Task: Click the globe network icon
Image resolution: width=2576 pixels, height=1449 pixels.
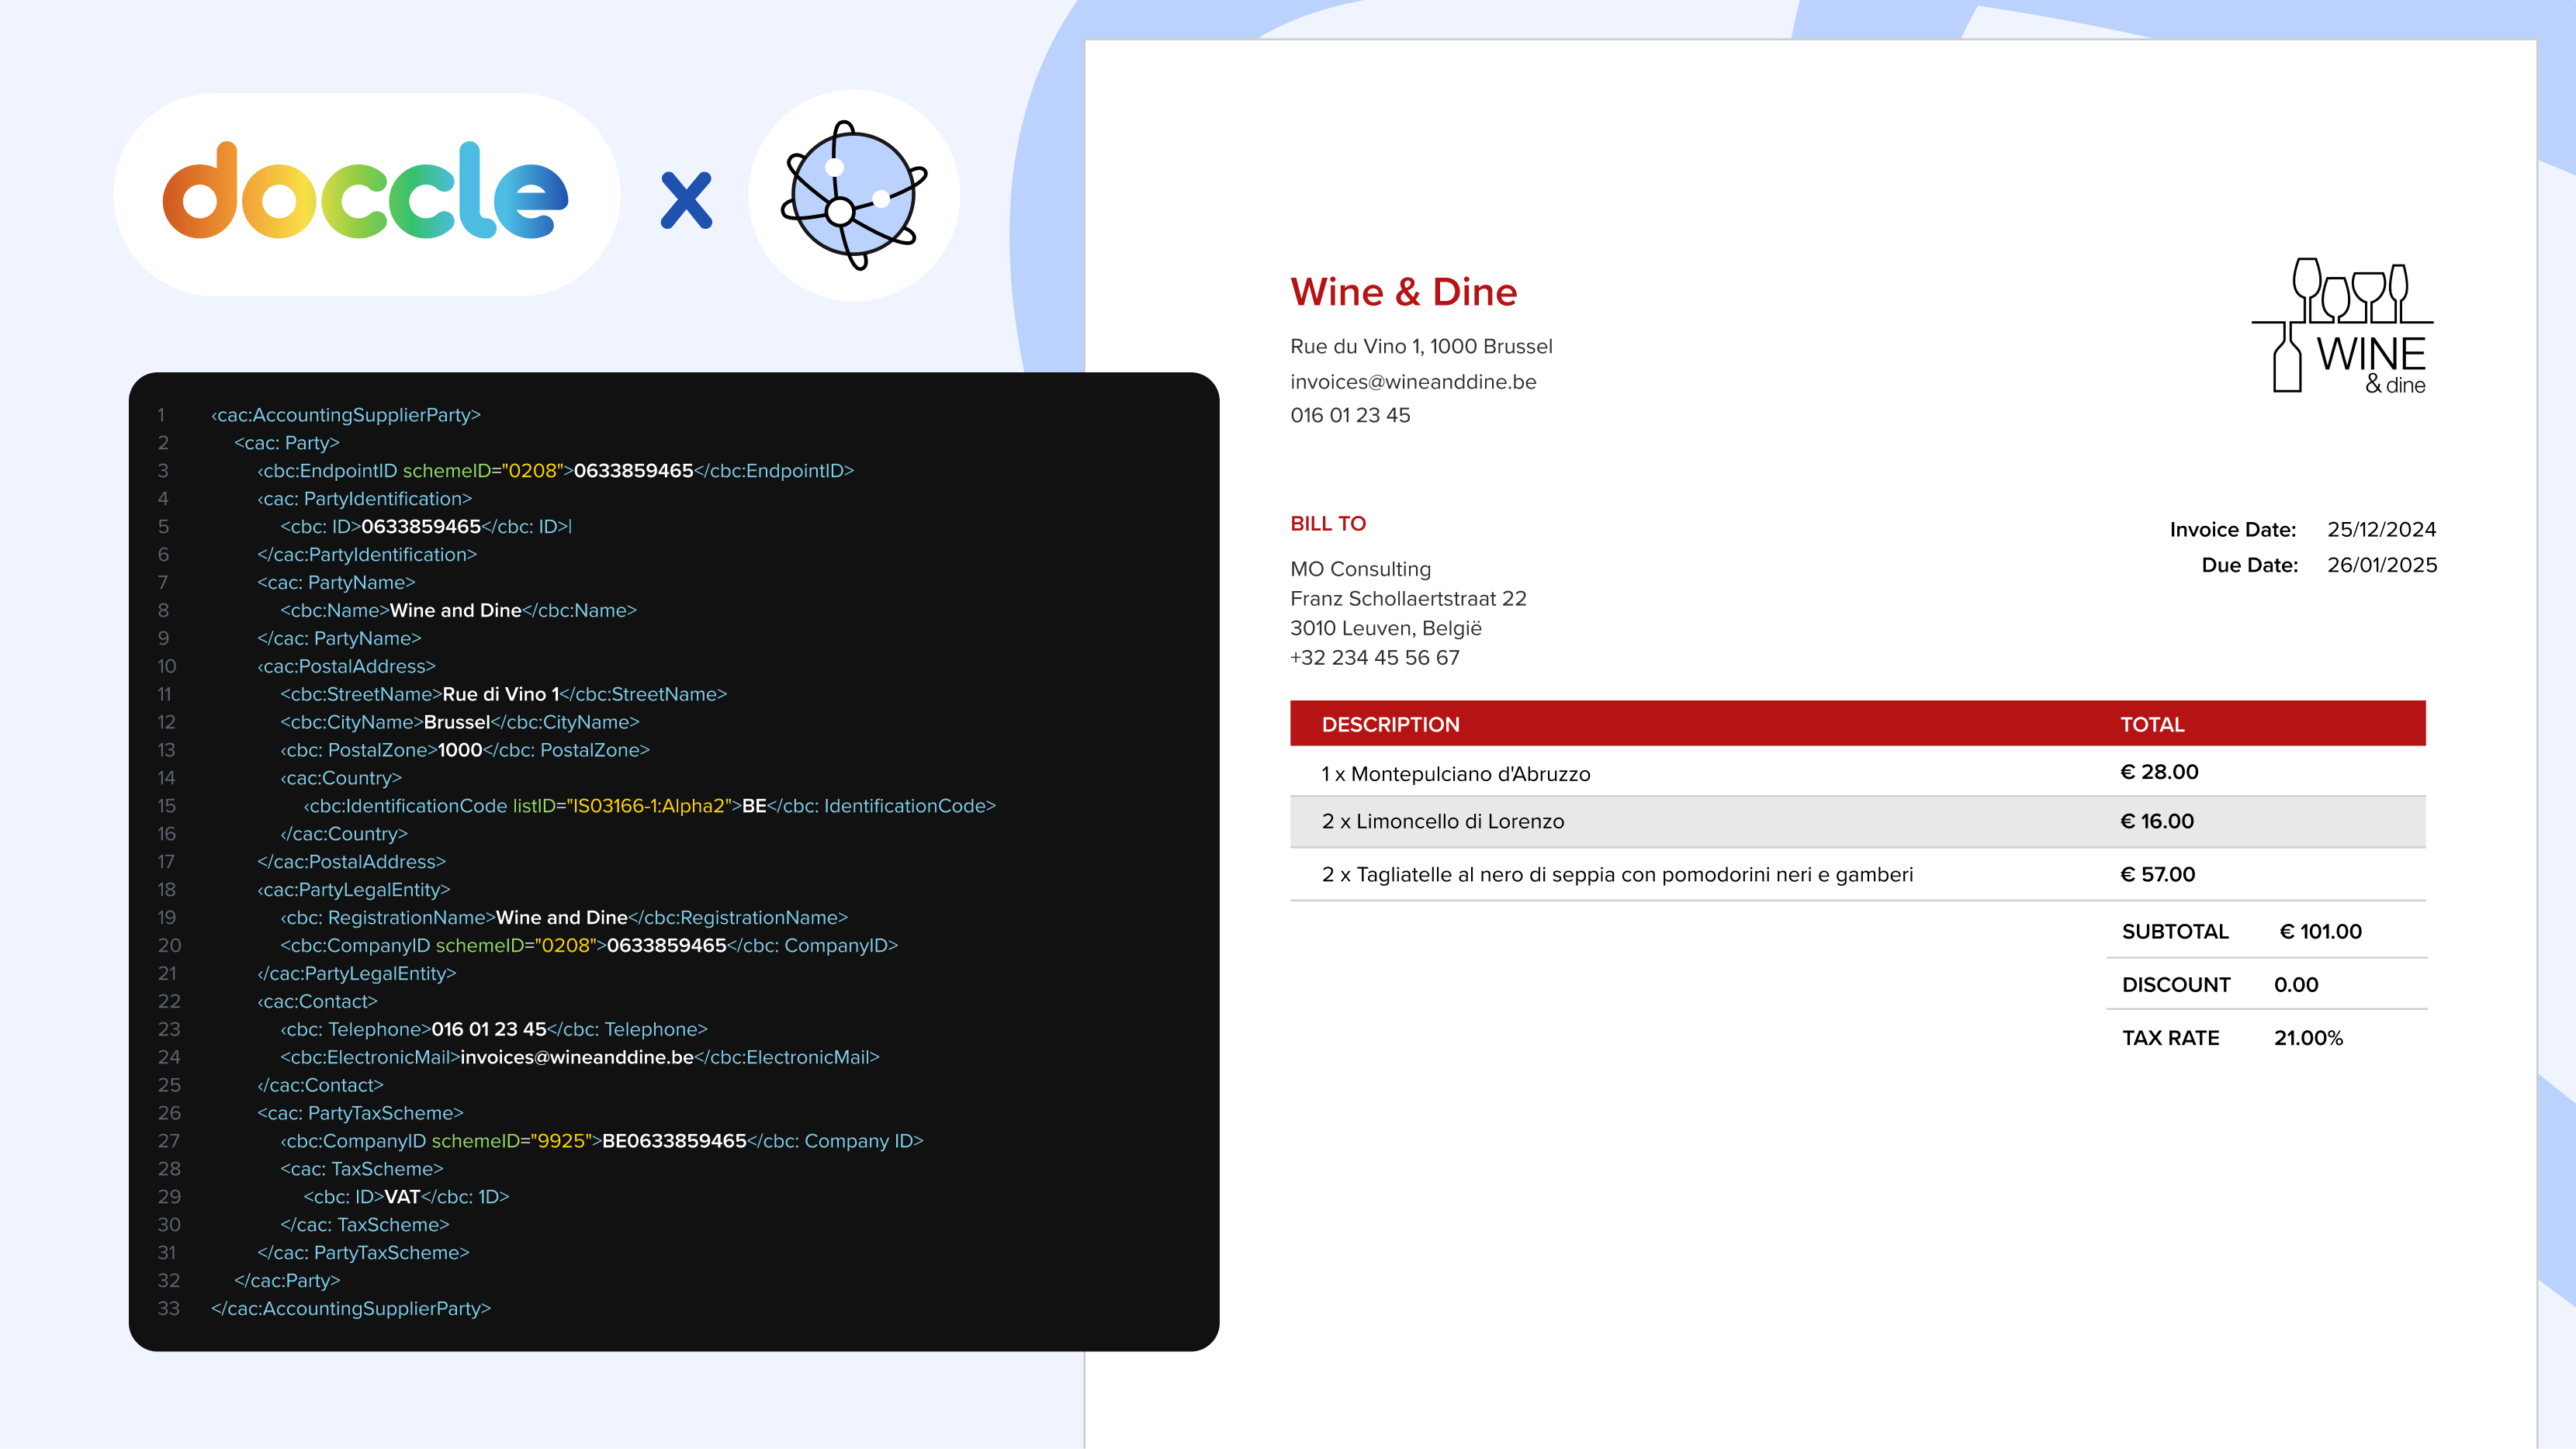Action: click(854, 196)
